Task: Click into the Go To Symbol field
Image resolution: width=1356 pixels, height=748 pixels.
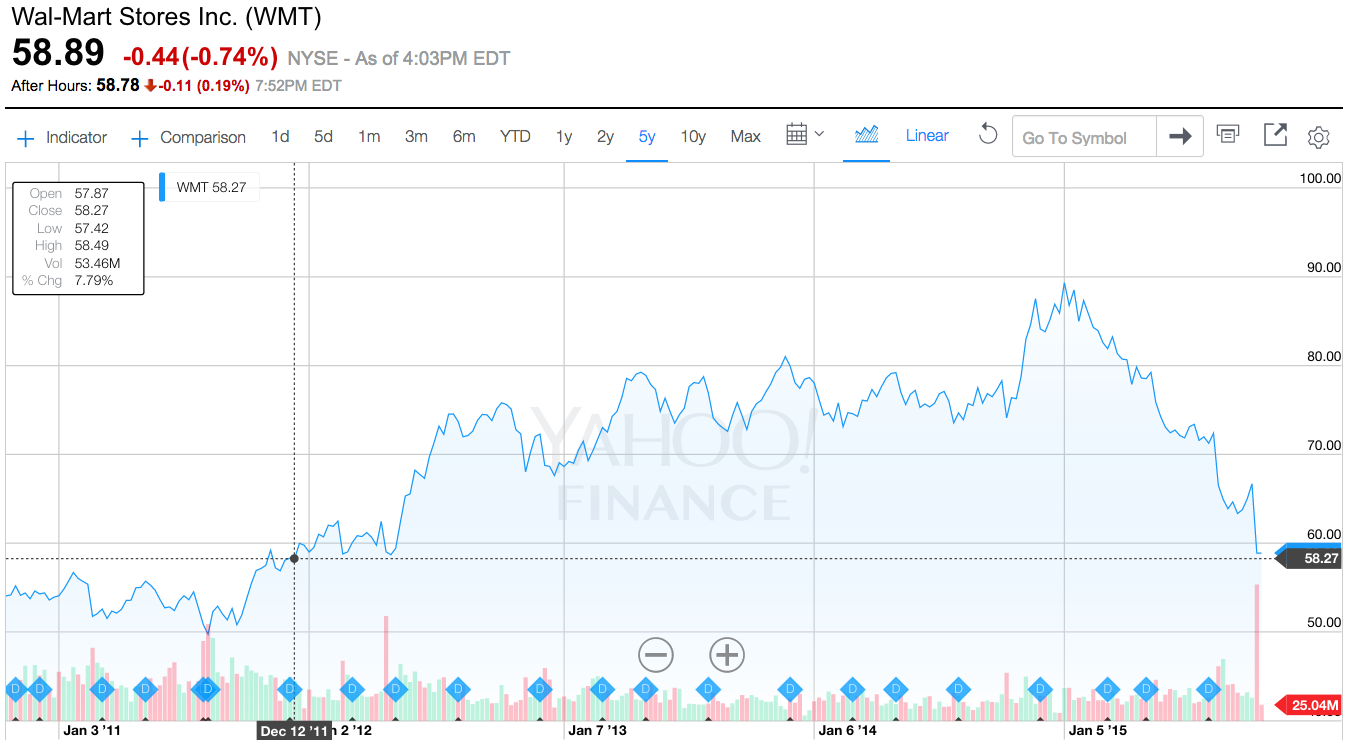Action: coord(1084,138)
